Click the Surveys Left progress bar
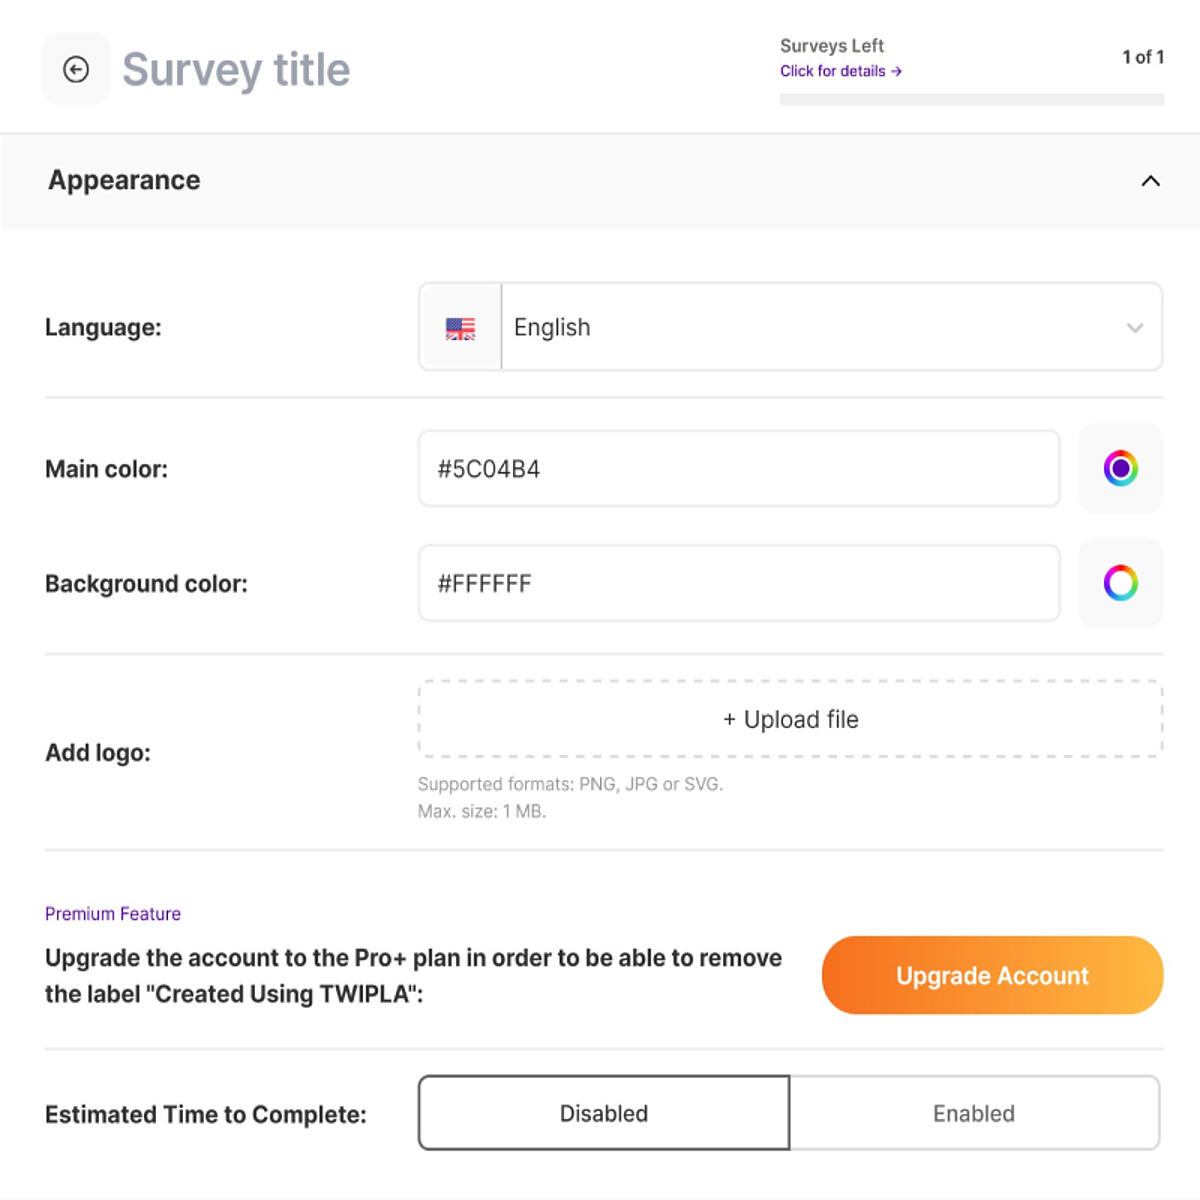Screen dimensions: 1200x1200 tap(972, 99)
